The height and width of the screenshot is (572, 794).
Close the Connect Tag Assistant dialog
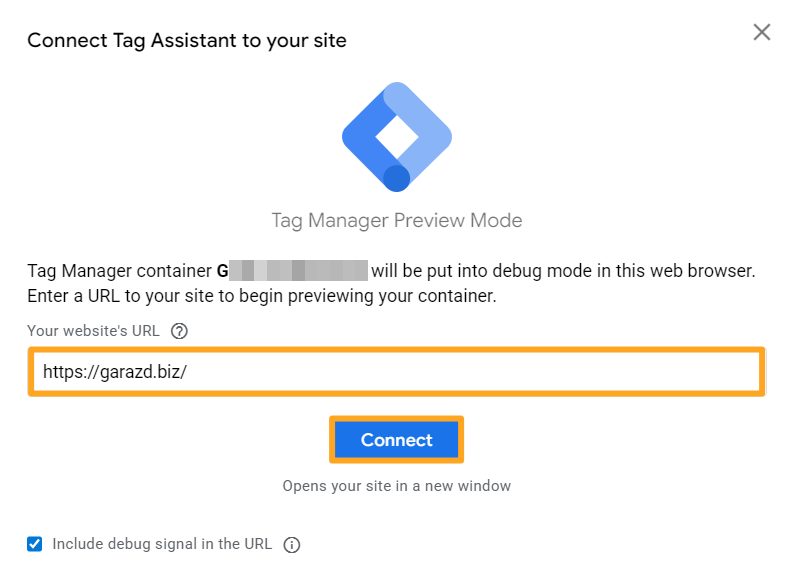(x=762, y=32)
